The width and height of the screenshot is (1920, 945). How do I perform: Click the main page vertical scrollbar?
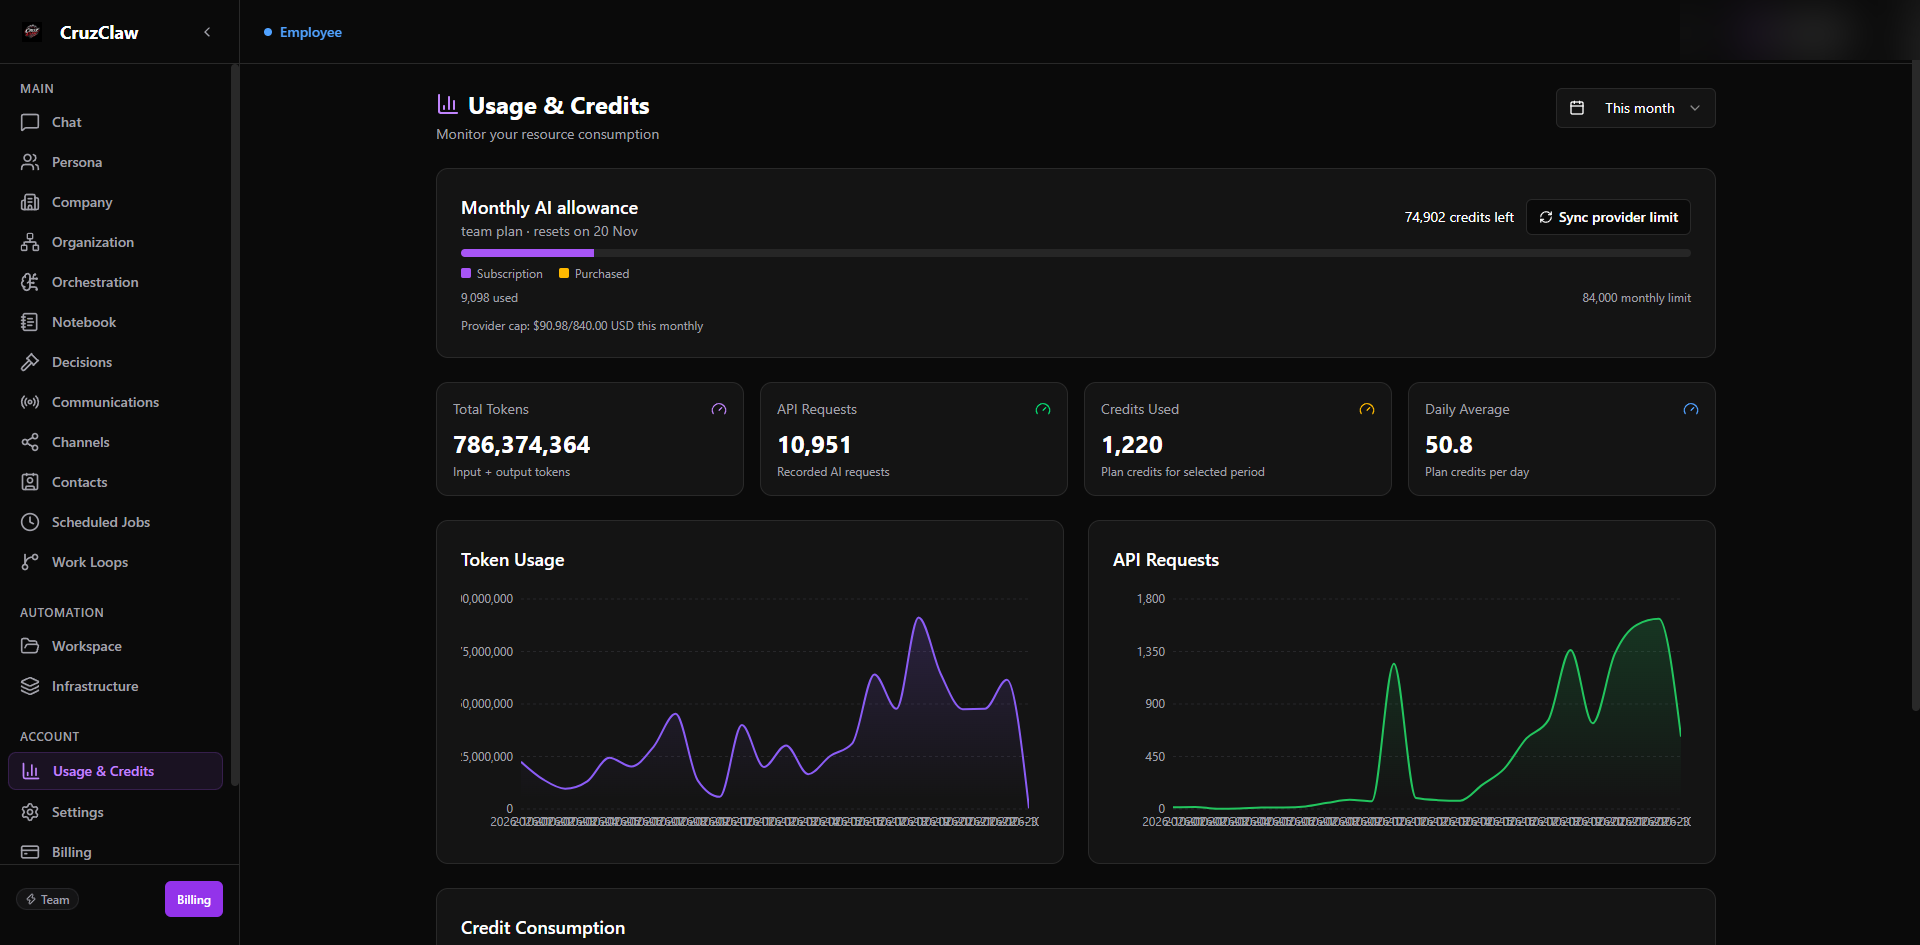1915,385
